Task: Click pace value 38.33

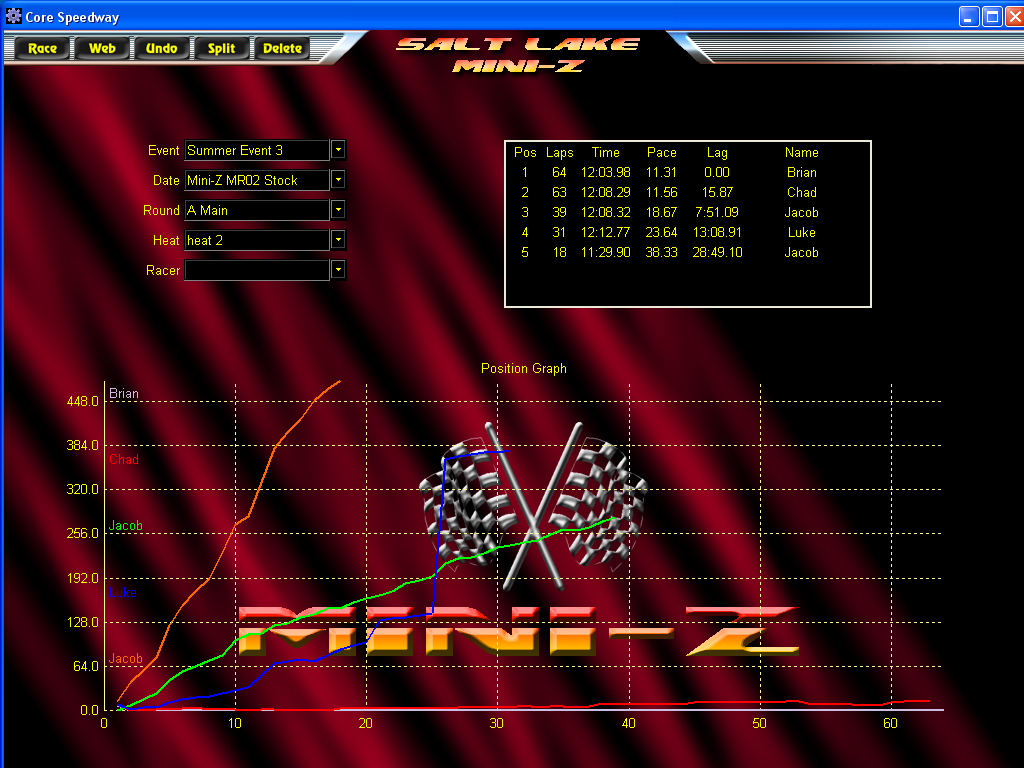Action: [662, 252]
